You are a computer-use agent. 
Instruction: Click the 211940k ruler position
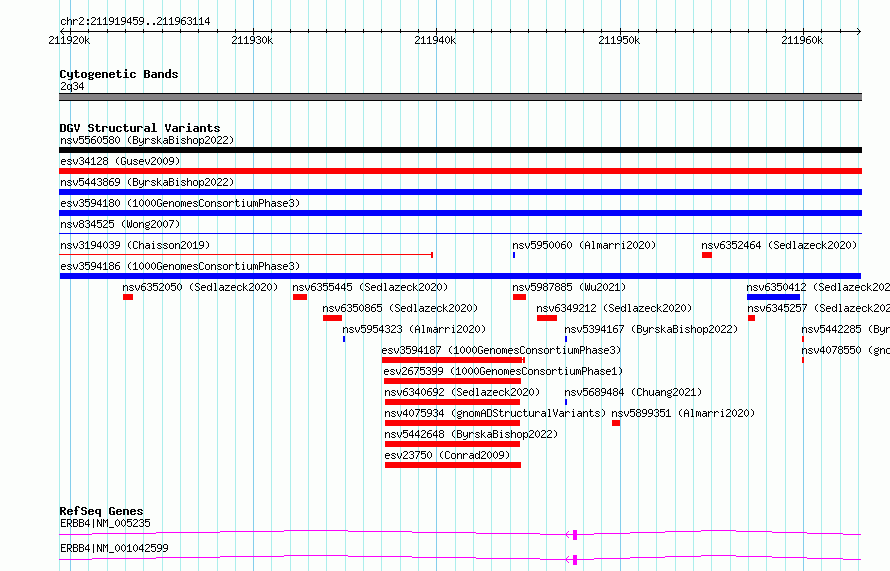[x=435, y=40]
